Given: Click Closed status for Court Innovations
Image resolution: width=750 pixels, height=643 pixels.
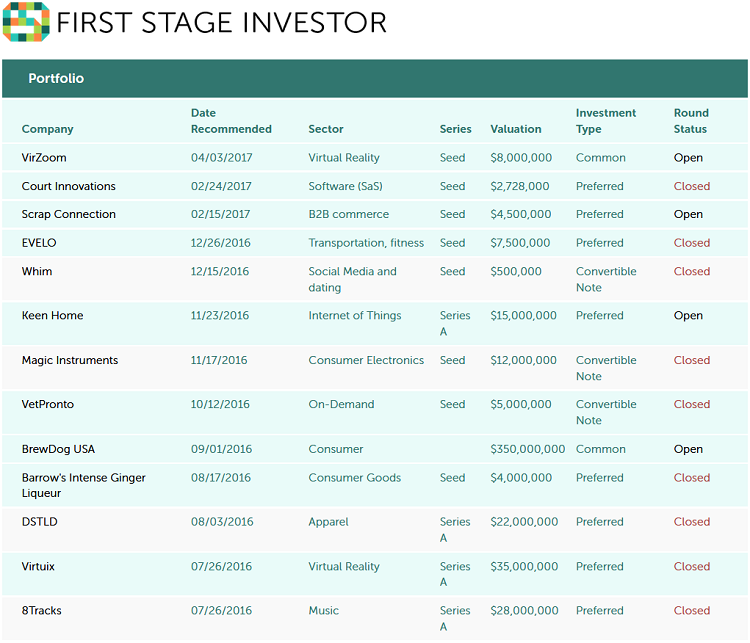Looking at the screenshot, I should click(x=692, y=186).
